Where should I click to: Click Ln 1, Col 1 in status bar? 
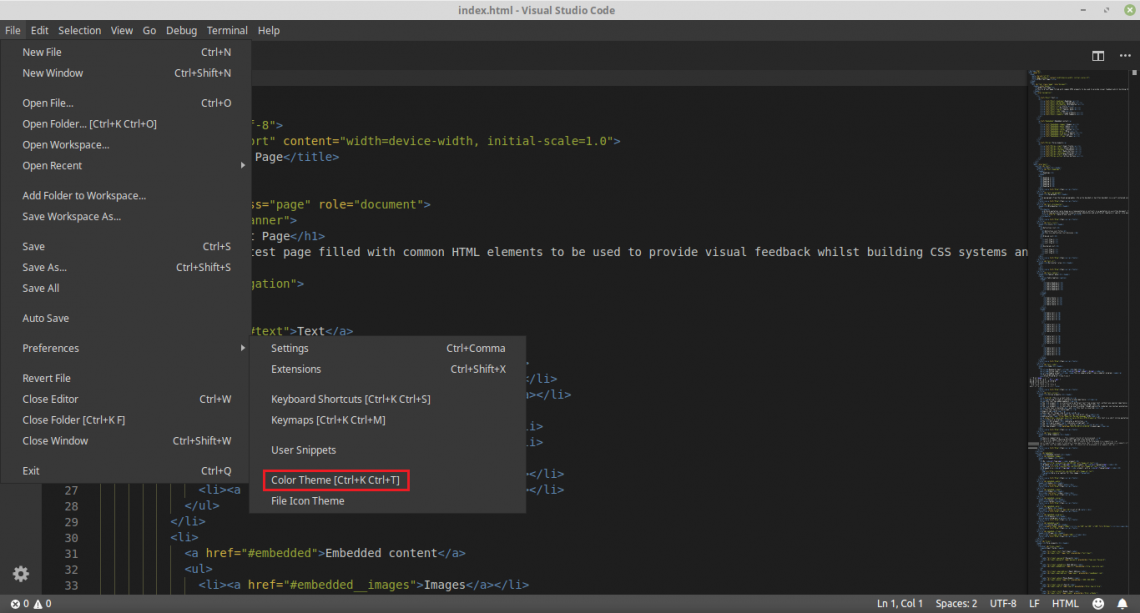click(x=900, y=604)
